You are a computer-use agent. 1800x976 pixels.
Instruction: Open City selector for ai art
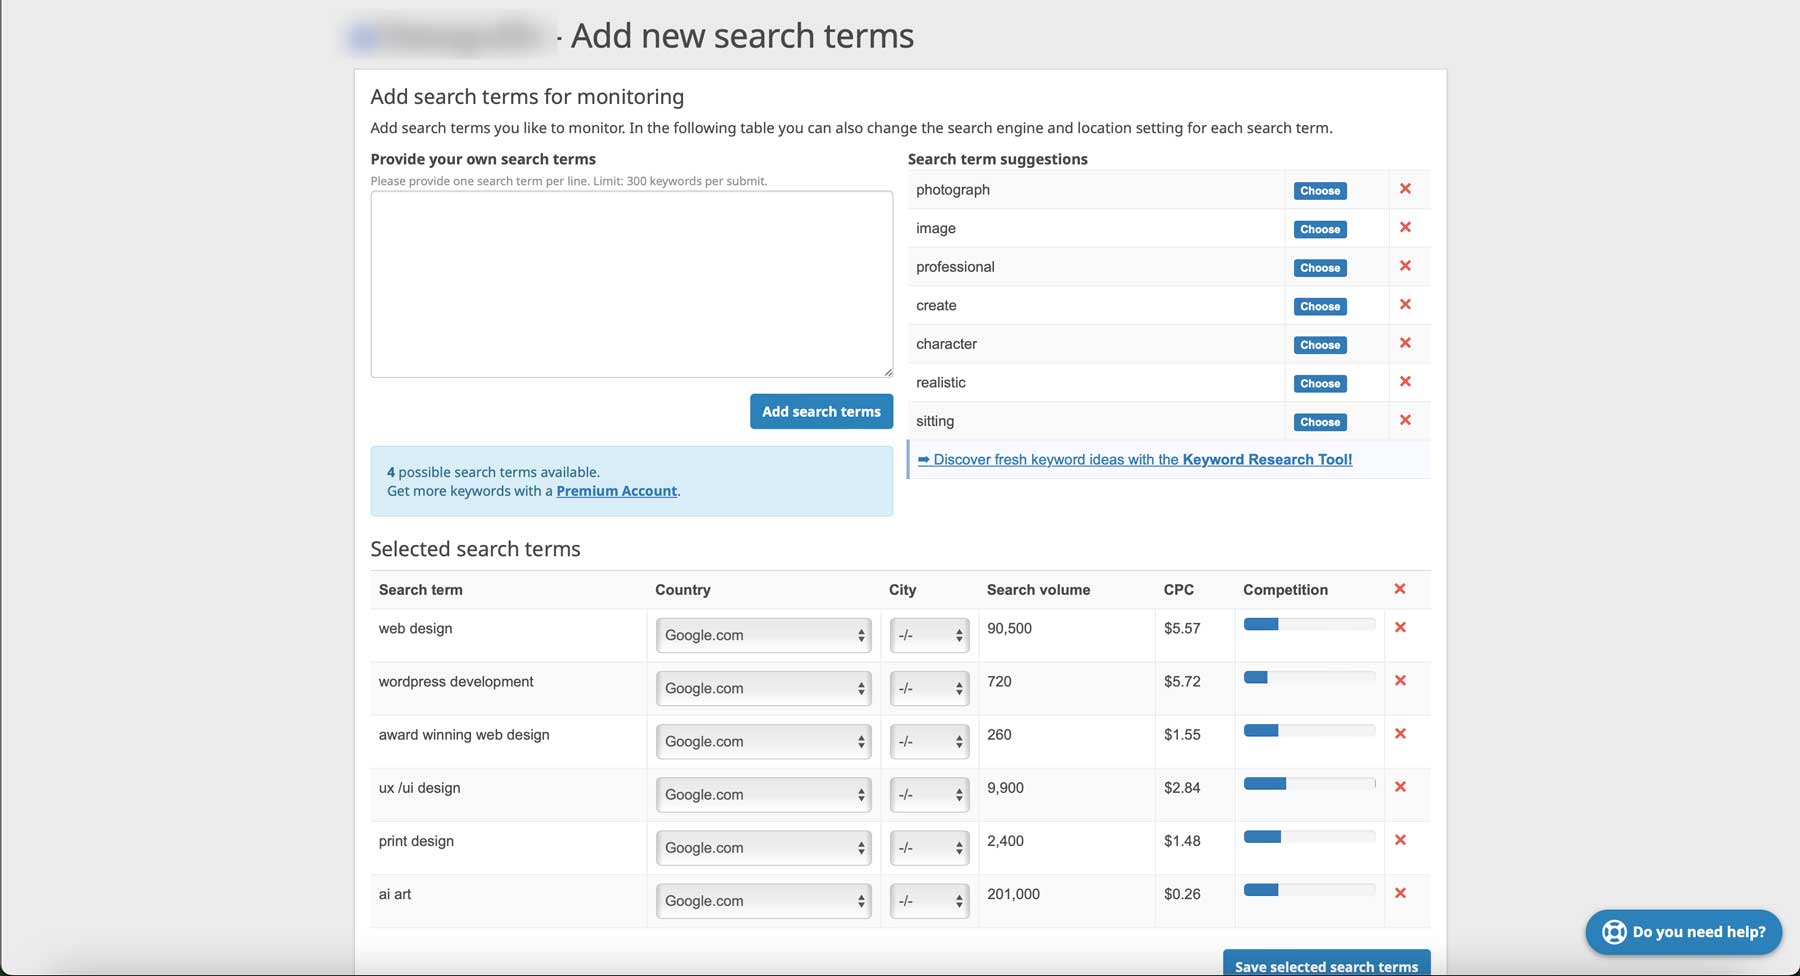coord(928,900)
